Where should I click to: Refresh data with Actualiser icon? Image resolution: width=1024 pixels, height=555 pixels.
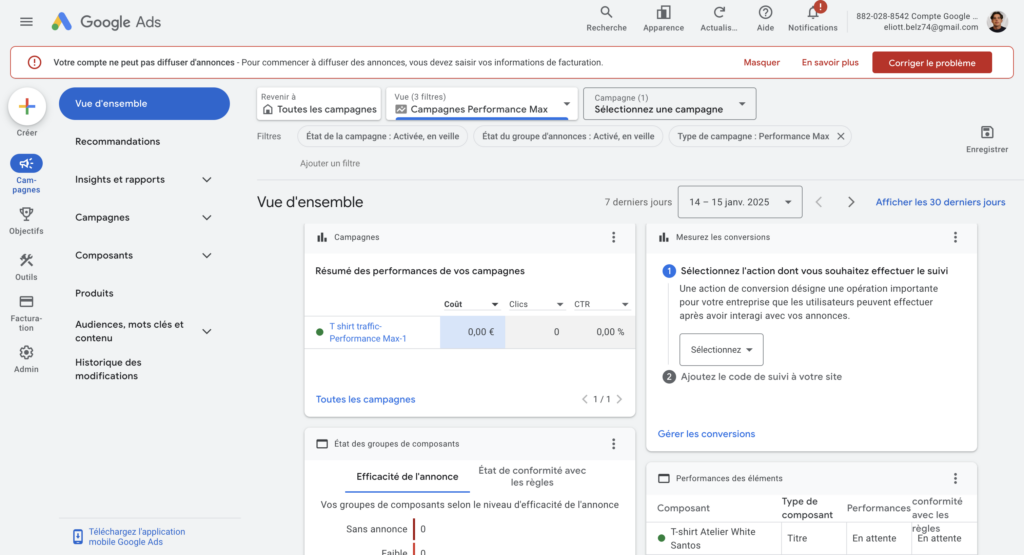[x=718, y=18]
